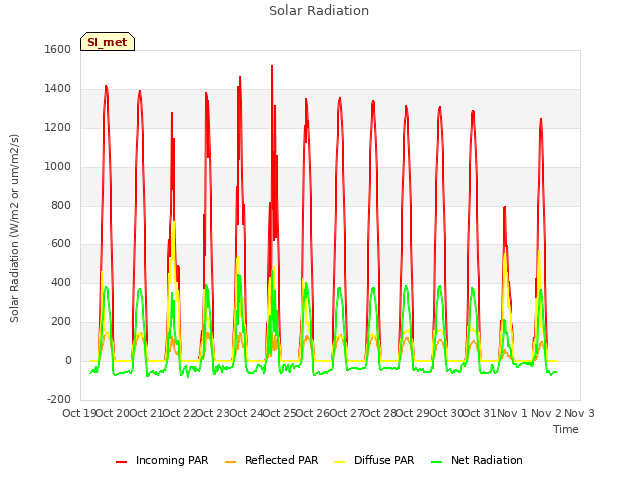Click the 1200 y-axis tick label

tap(58, 128)
